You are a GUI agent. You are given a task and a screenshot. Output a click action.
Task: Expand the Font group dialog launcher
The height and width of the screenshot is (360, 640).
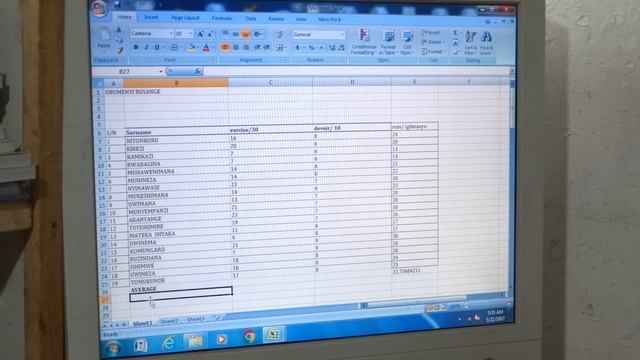[214, 60]
